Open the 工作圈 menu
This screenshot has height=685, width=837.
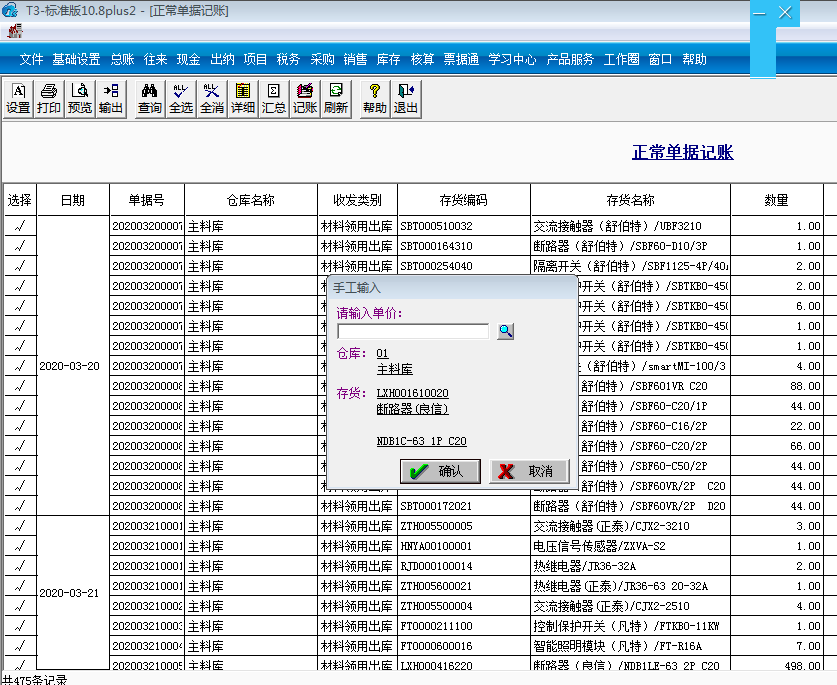[621, 59]
